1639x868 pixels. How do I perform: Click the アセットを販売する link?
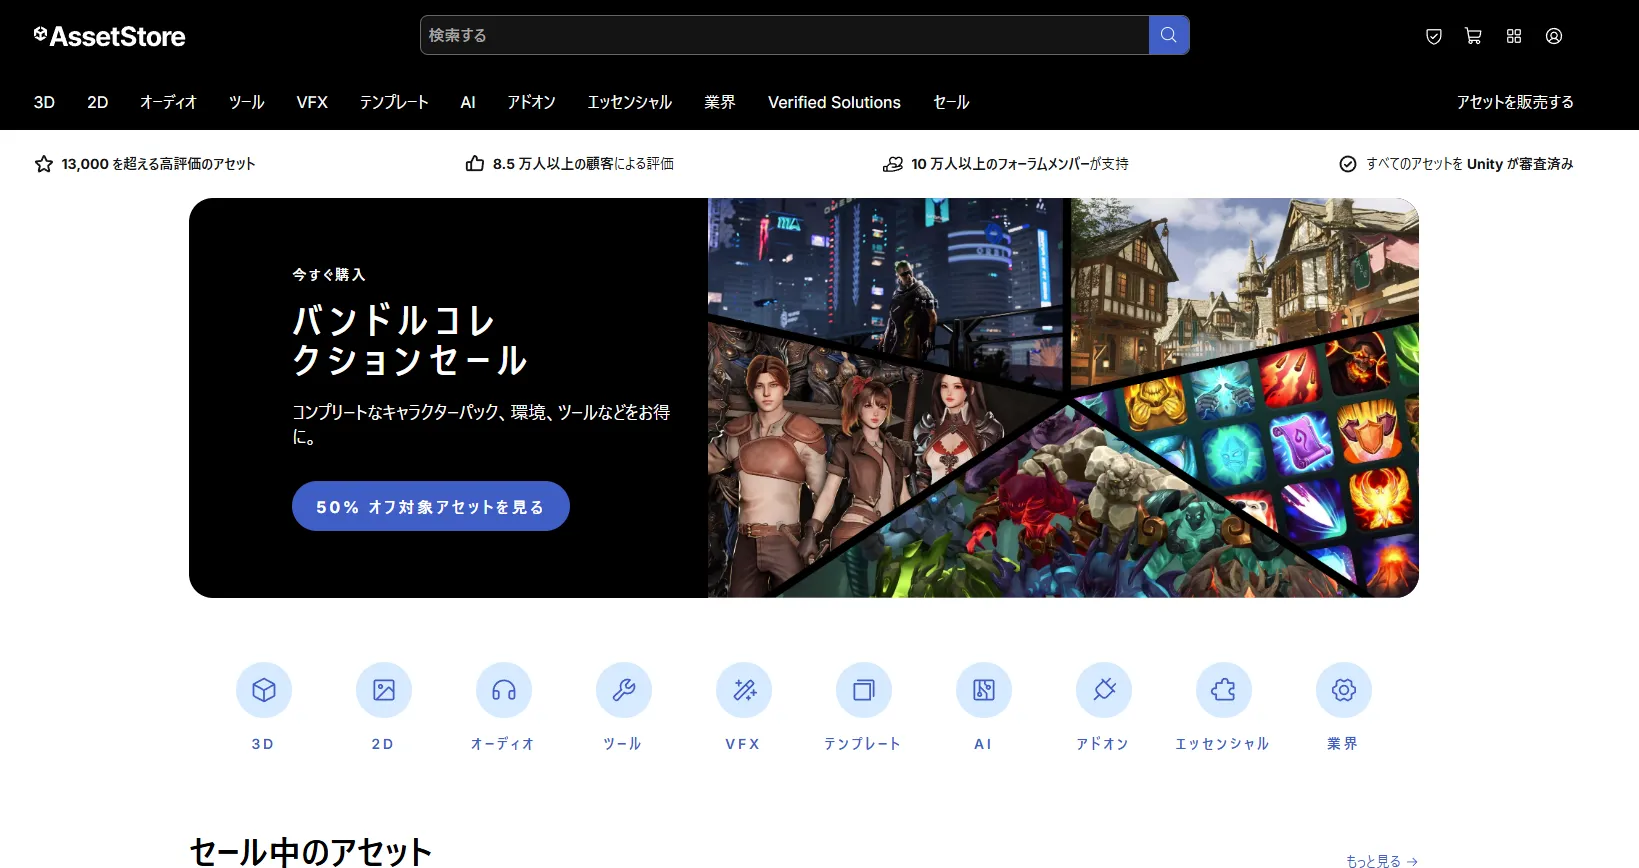pyautogui.click(x=1515, y=102)
